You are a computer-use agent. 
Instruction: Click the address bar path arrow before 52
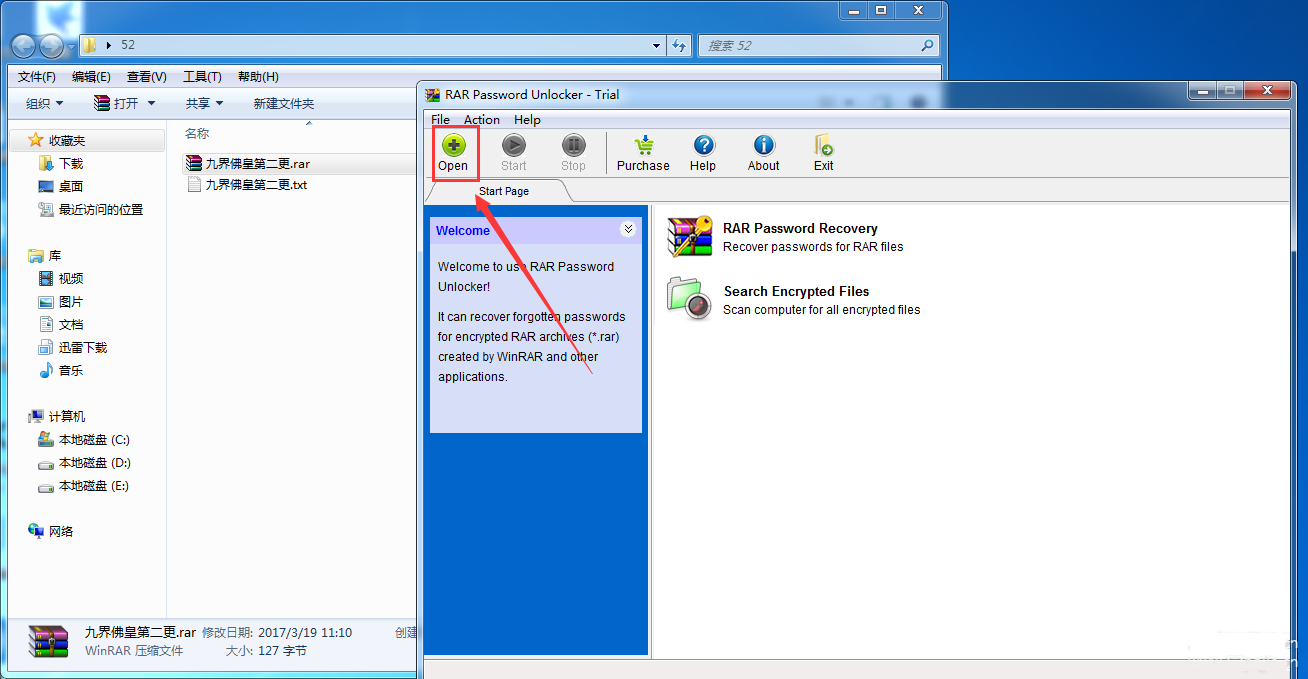[109, 46]
